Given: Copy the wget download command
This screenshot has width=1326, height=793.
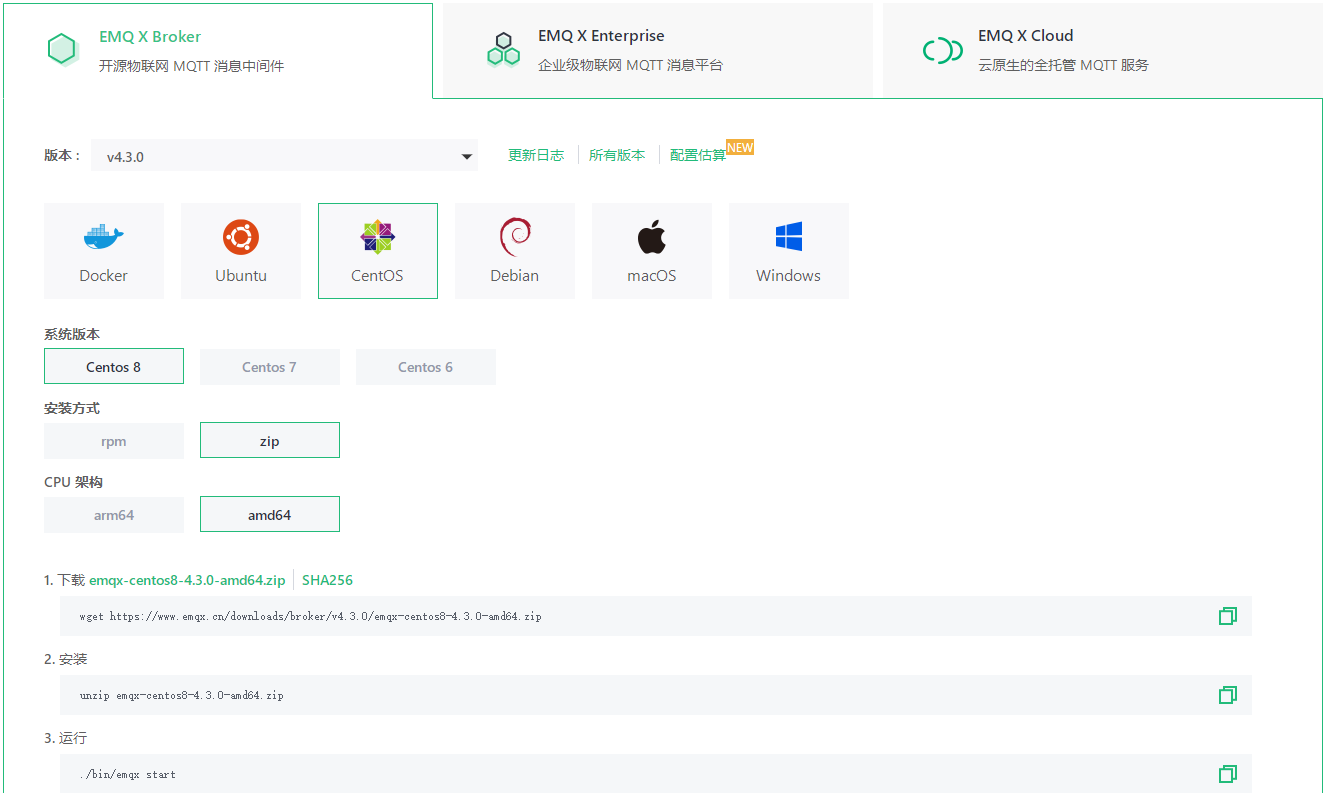Looking at the screenshot, I should tap(1228, 616).
